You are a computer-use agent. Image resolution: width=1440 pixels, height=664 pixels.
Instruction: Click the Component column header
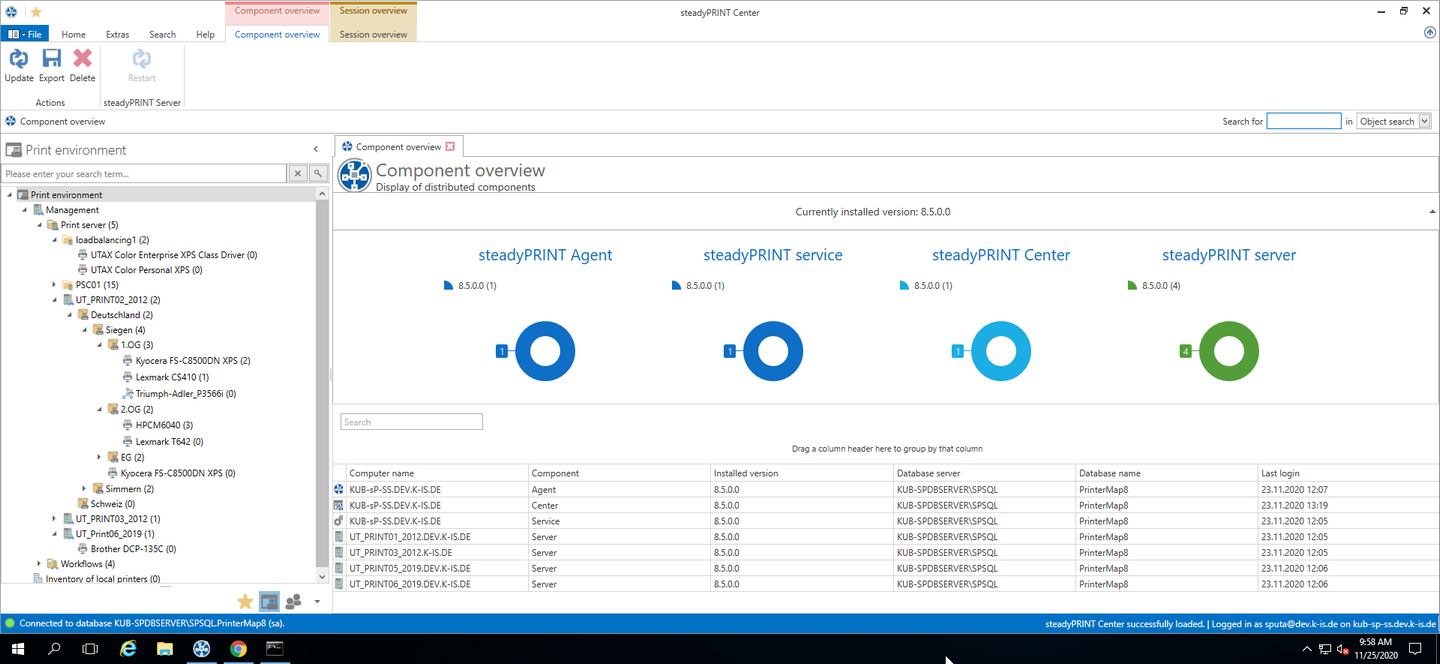tap(619, 473)
